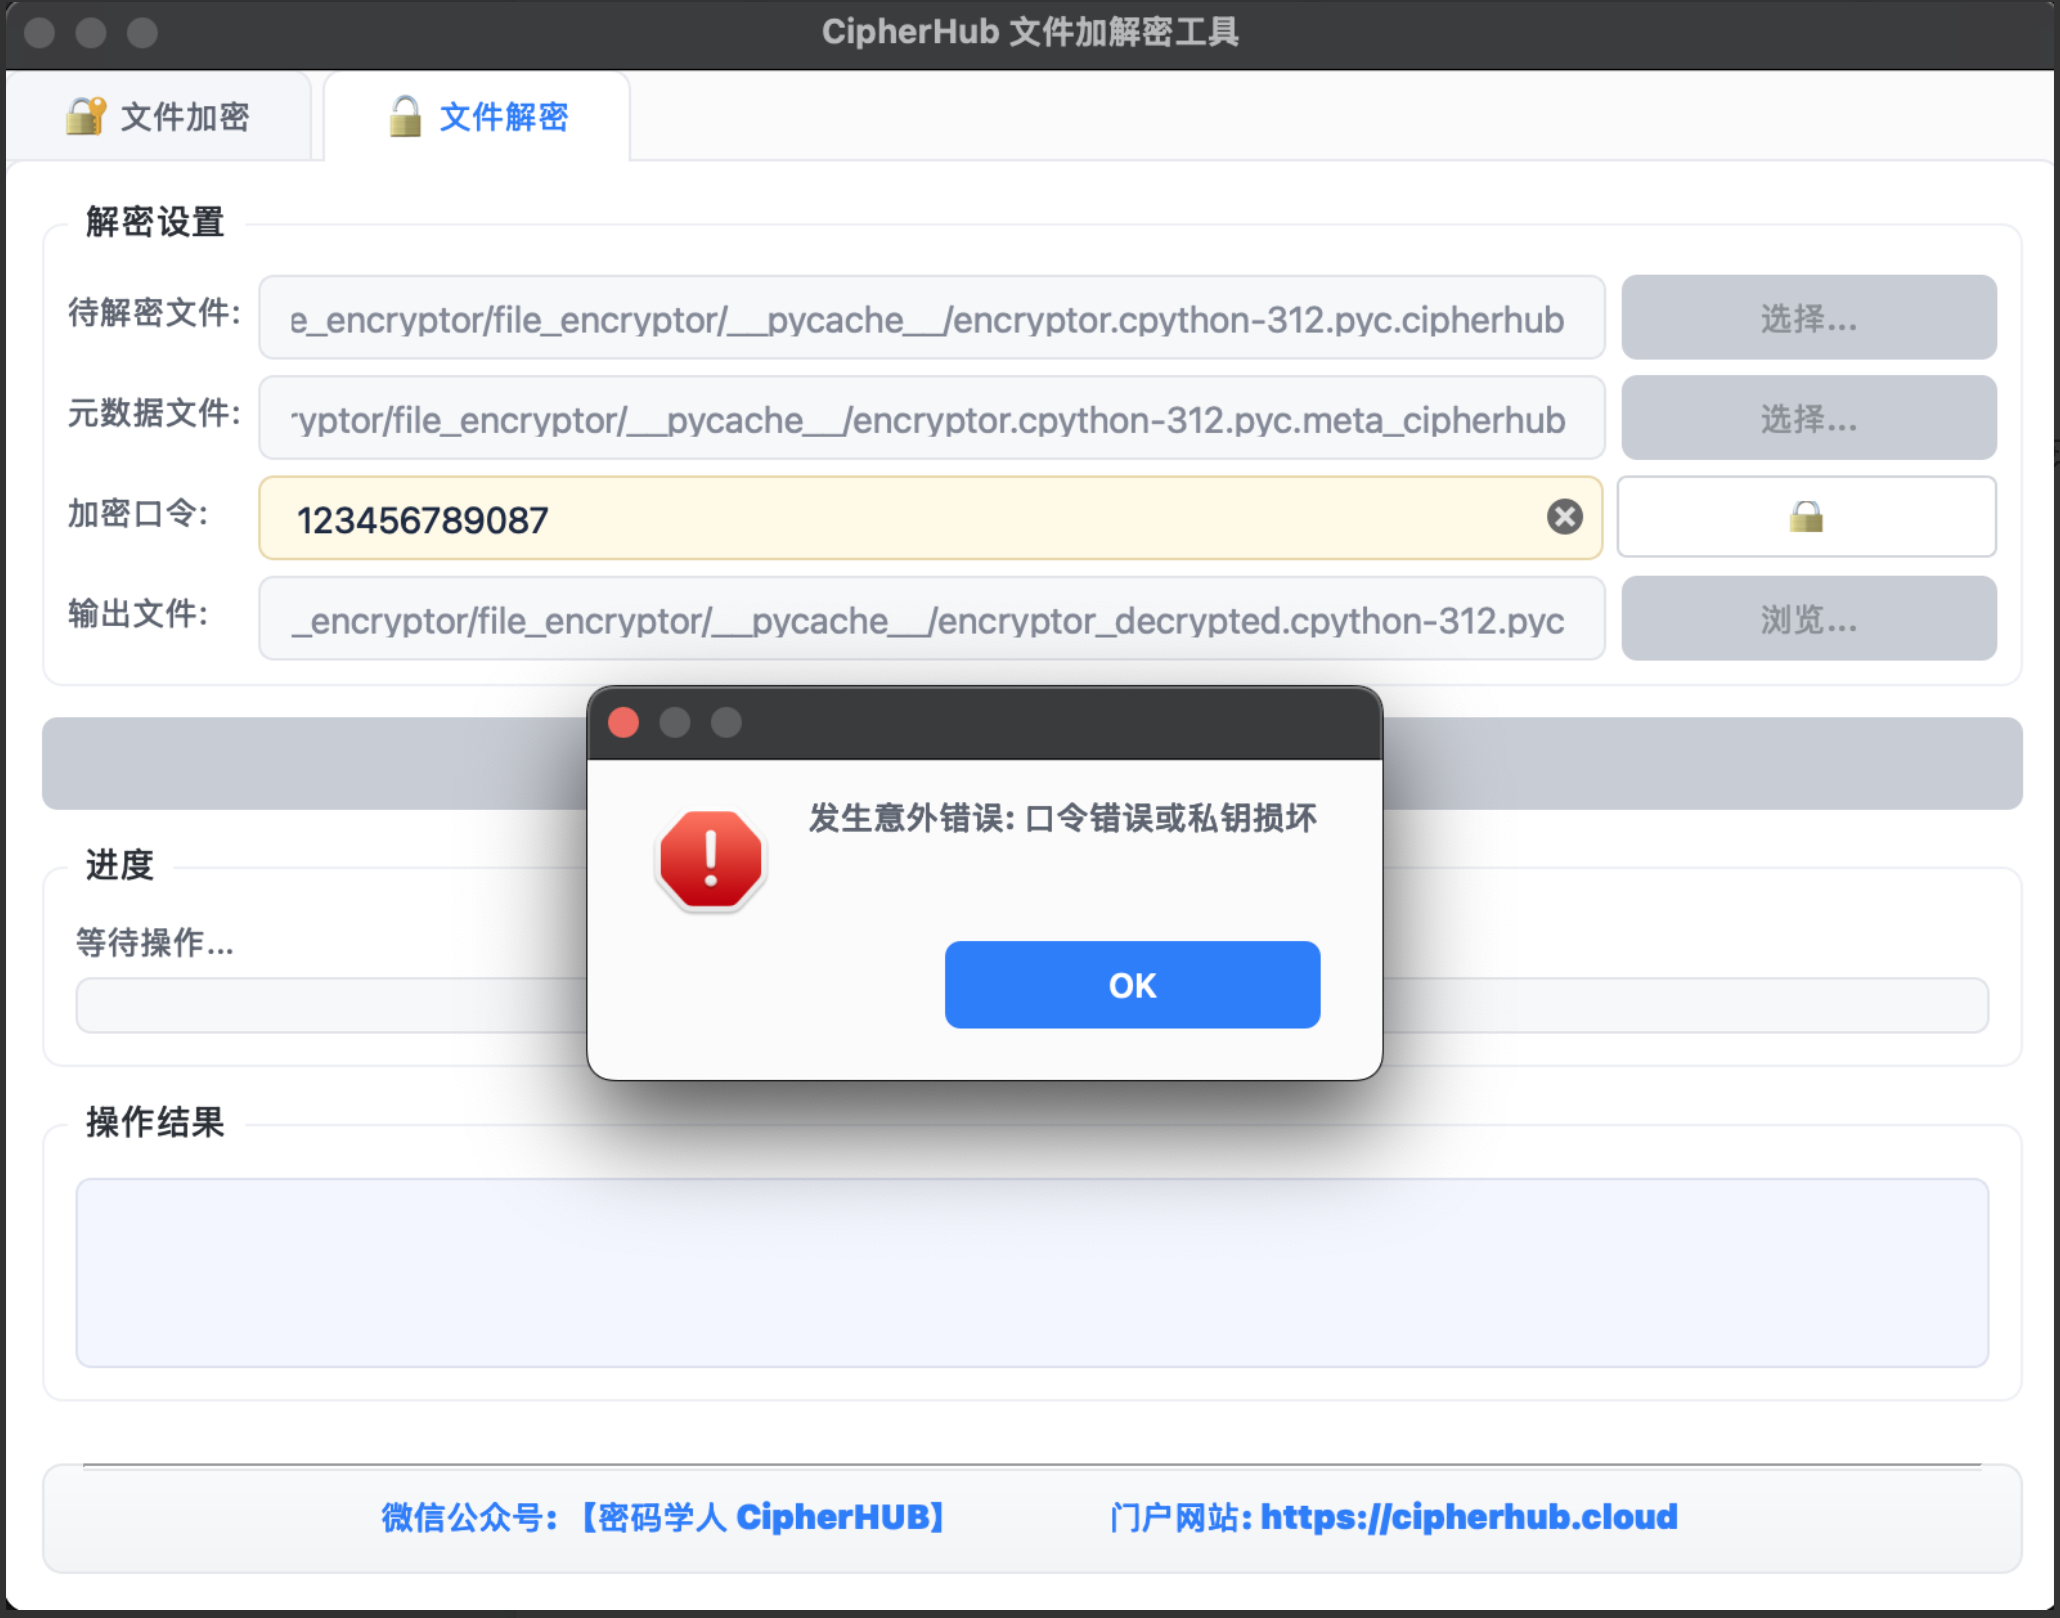Click the 输出文件 path field
Viewport: 2060px width, 1618px height.
[x=930, y=618]
